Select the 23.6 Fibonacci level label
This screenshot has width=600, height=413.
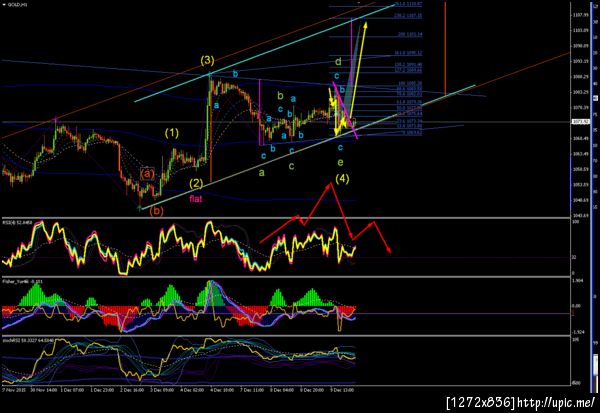click(x=408, y=121)
